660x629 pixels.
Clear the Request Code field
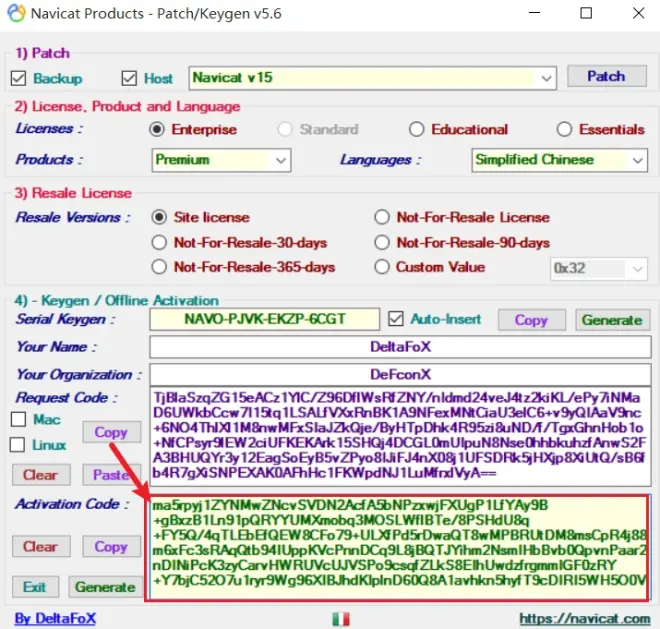(41, 475)
